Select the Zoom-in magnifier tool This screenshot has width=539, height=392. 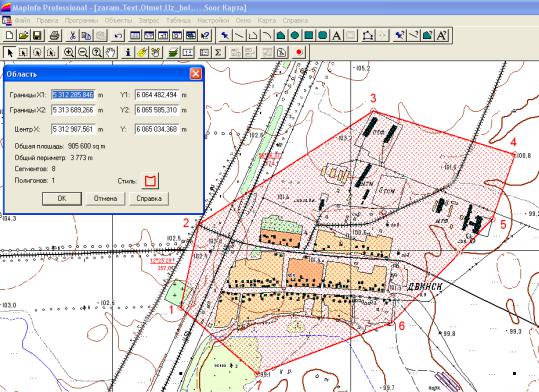tap(69, 53)
